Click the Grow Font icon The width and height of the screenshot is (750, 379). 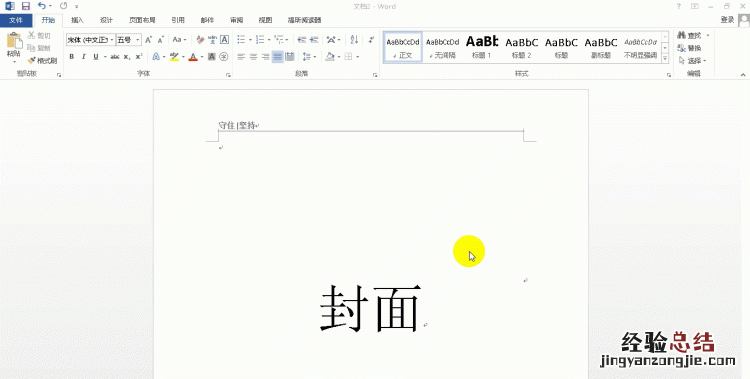point(148,40)
